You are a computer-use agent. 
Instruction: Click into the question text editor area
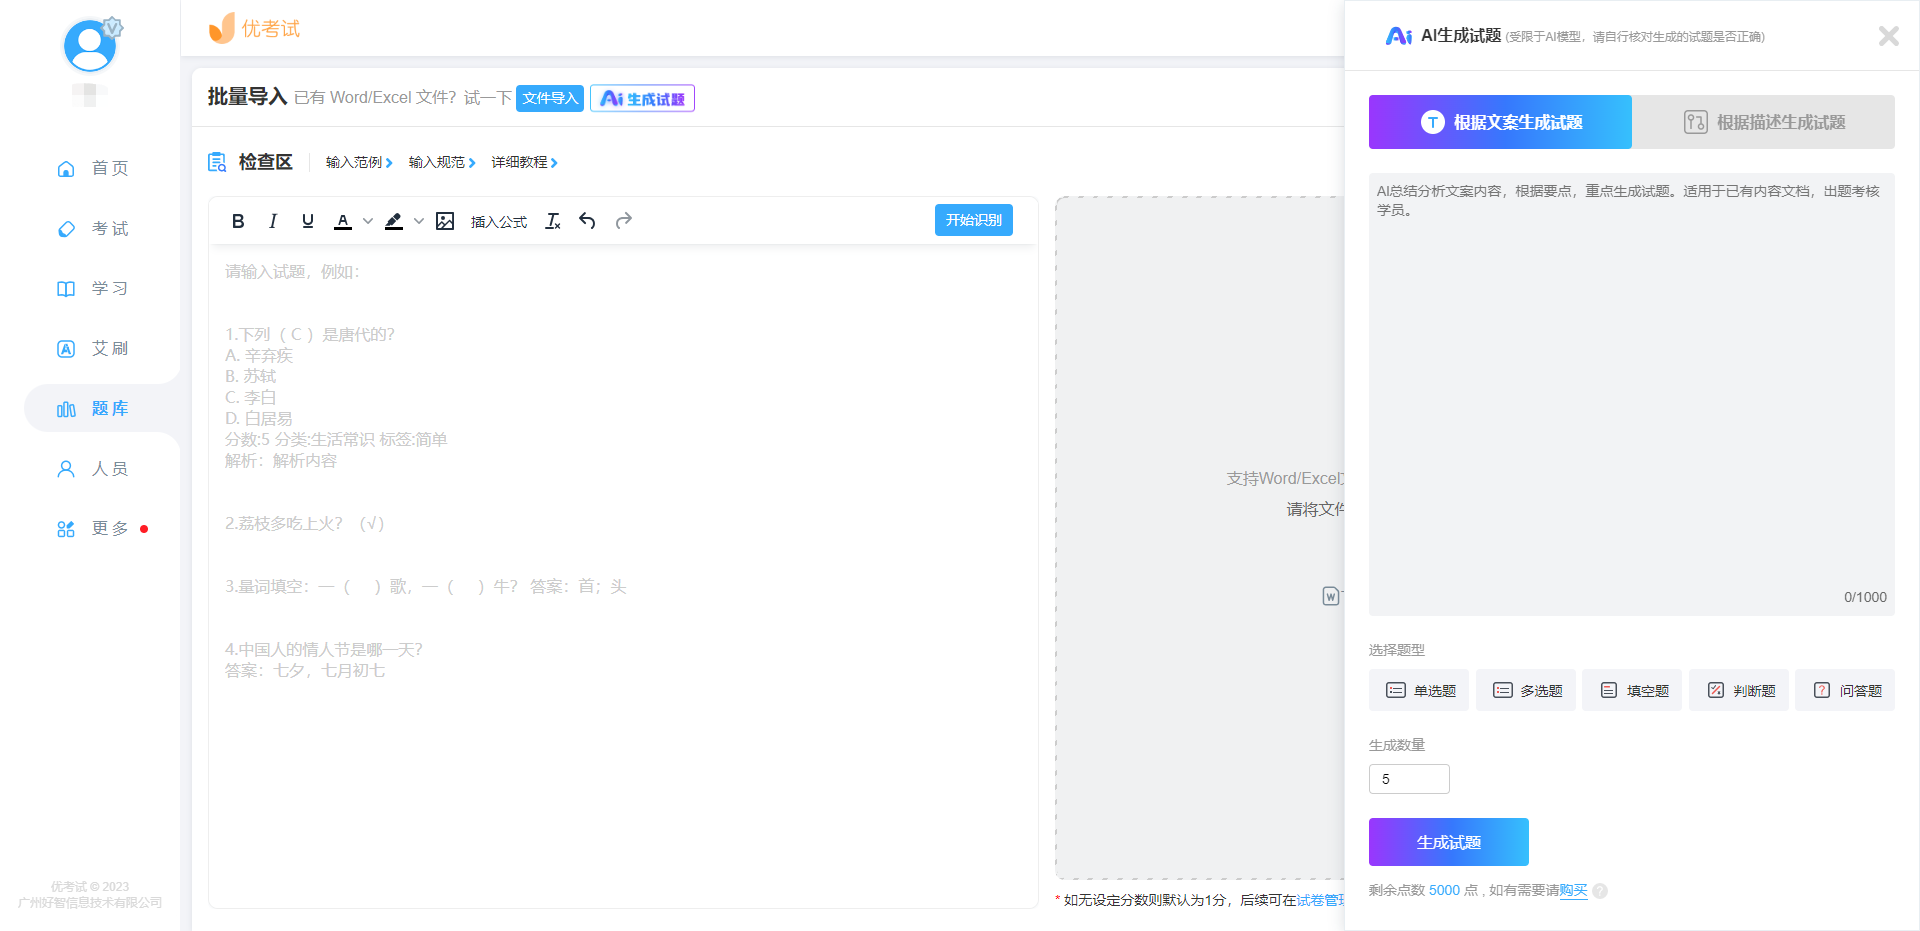[x=623, y=575]
